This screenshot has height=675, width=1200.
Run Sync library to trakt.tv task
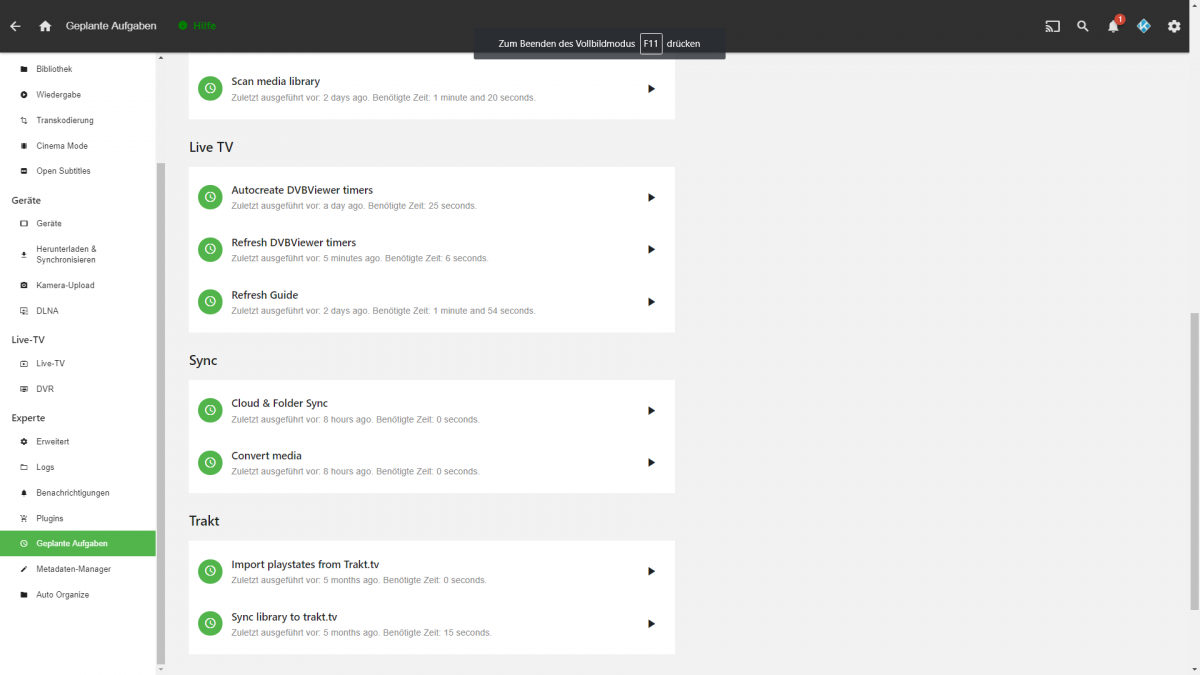click(x=651, y=624)
